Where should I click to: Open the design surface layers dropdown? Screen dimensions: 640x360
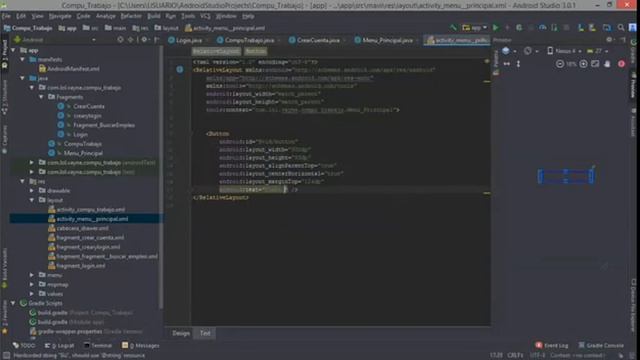[x=509, y=51]
